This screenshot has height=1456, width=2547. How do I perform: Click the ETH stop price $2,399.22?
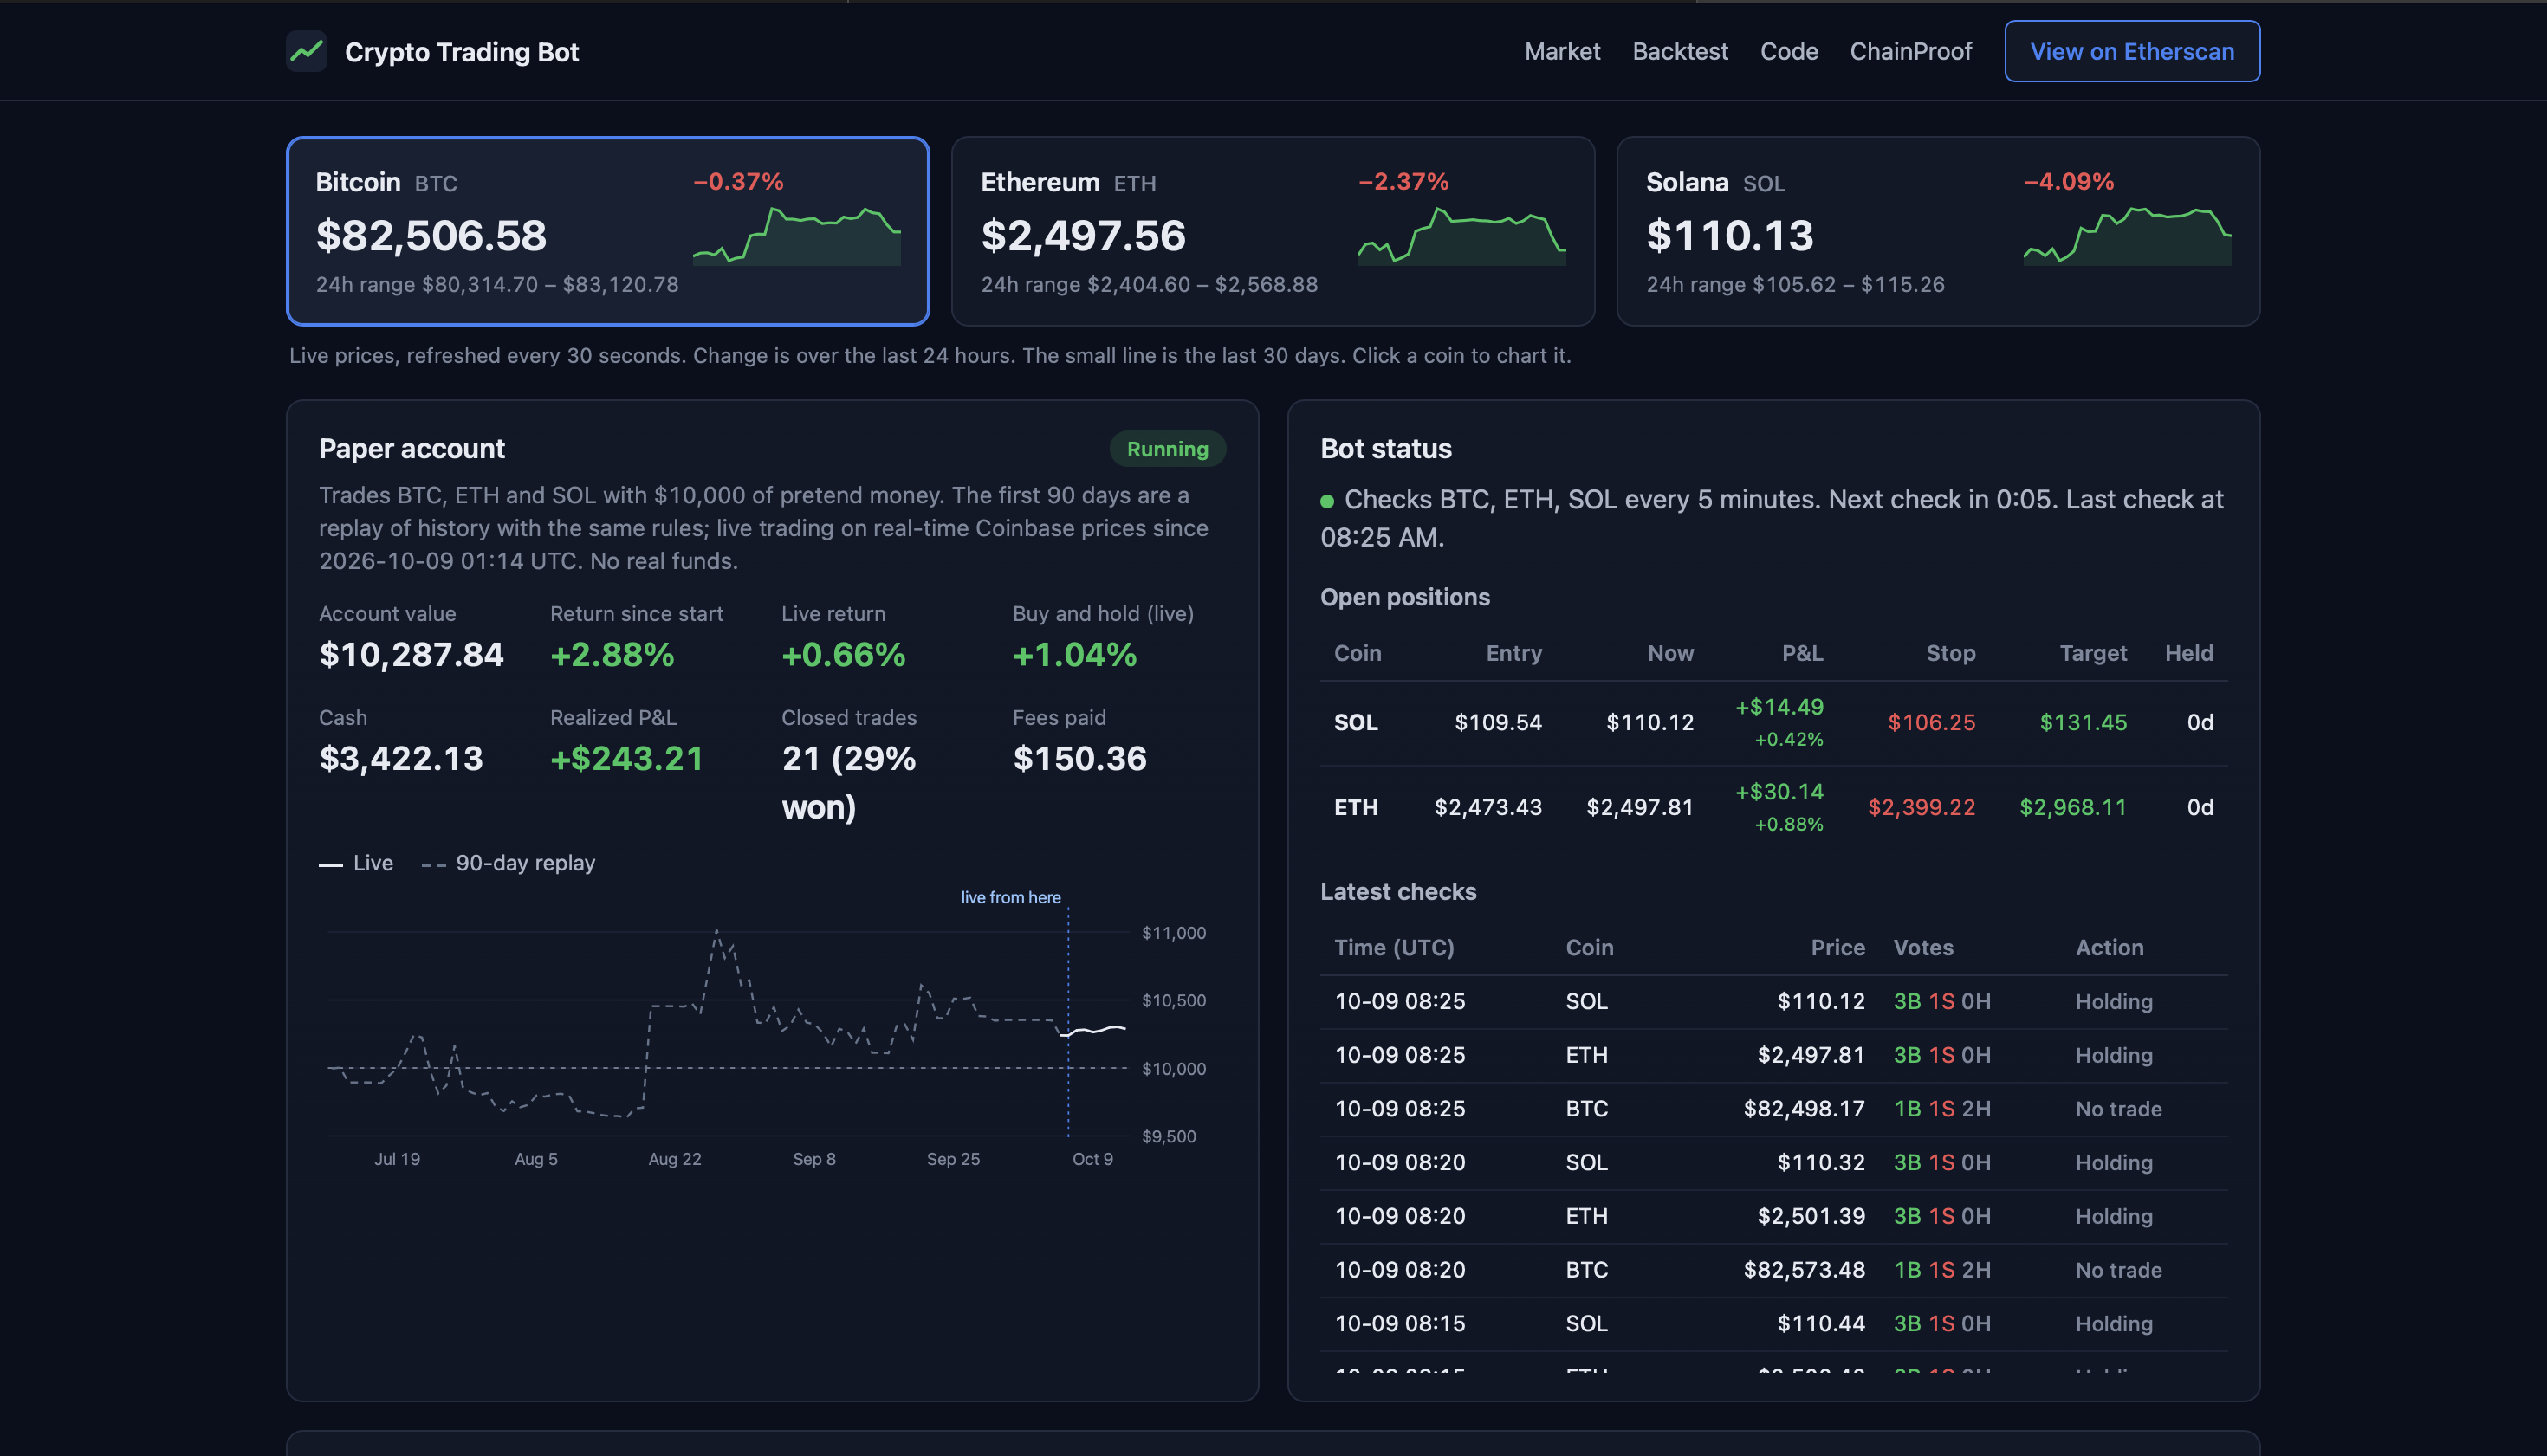click(x=1921, y=808)
